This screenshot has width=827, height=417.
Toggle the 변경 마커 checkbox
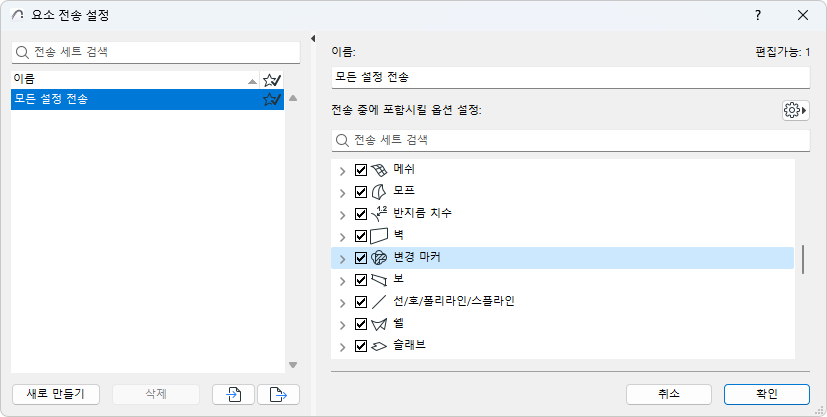pyautogui.click(x=361, y=258)
